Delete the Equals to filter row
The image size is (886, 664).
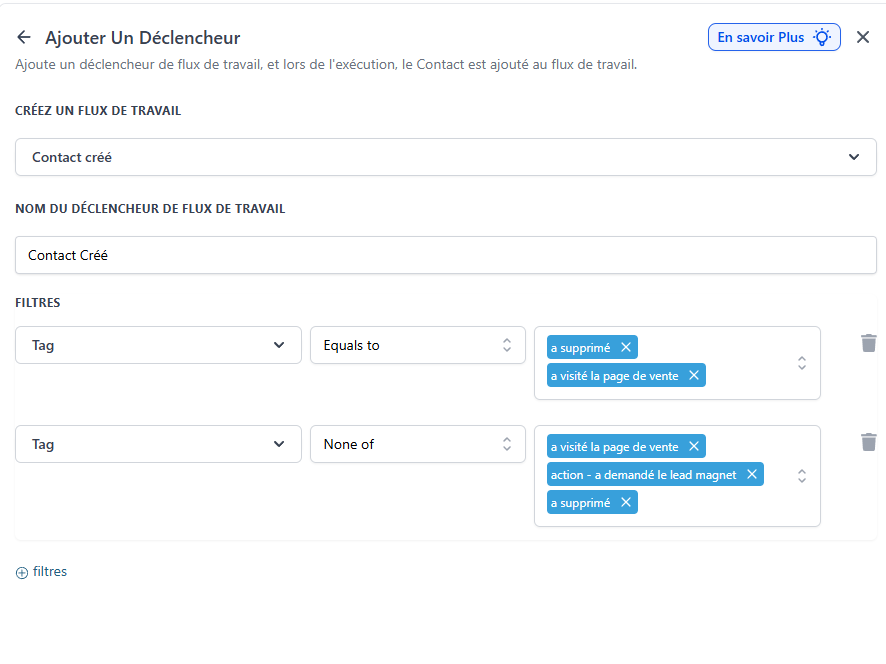tap(868, 343)
